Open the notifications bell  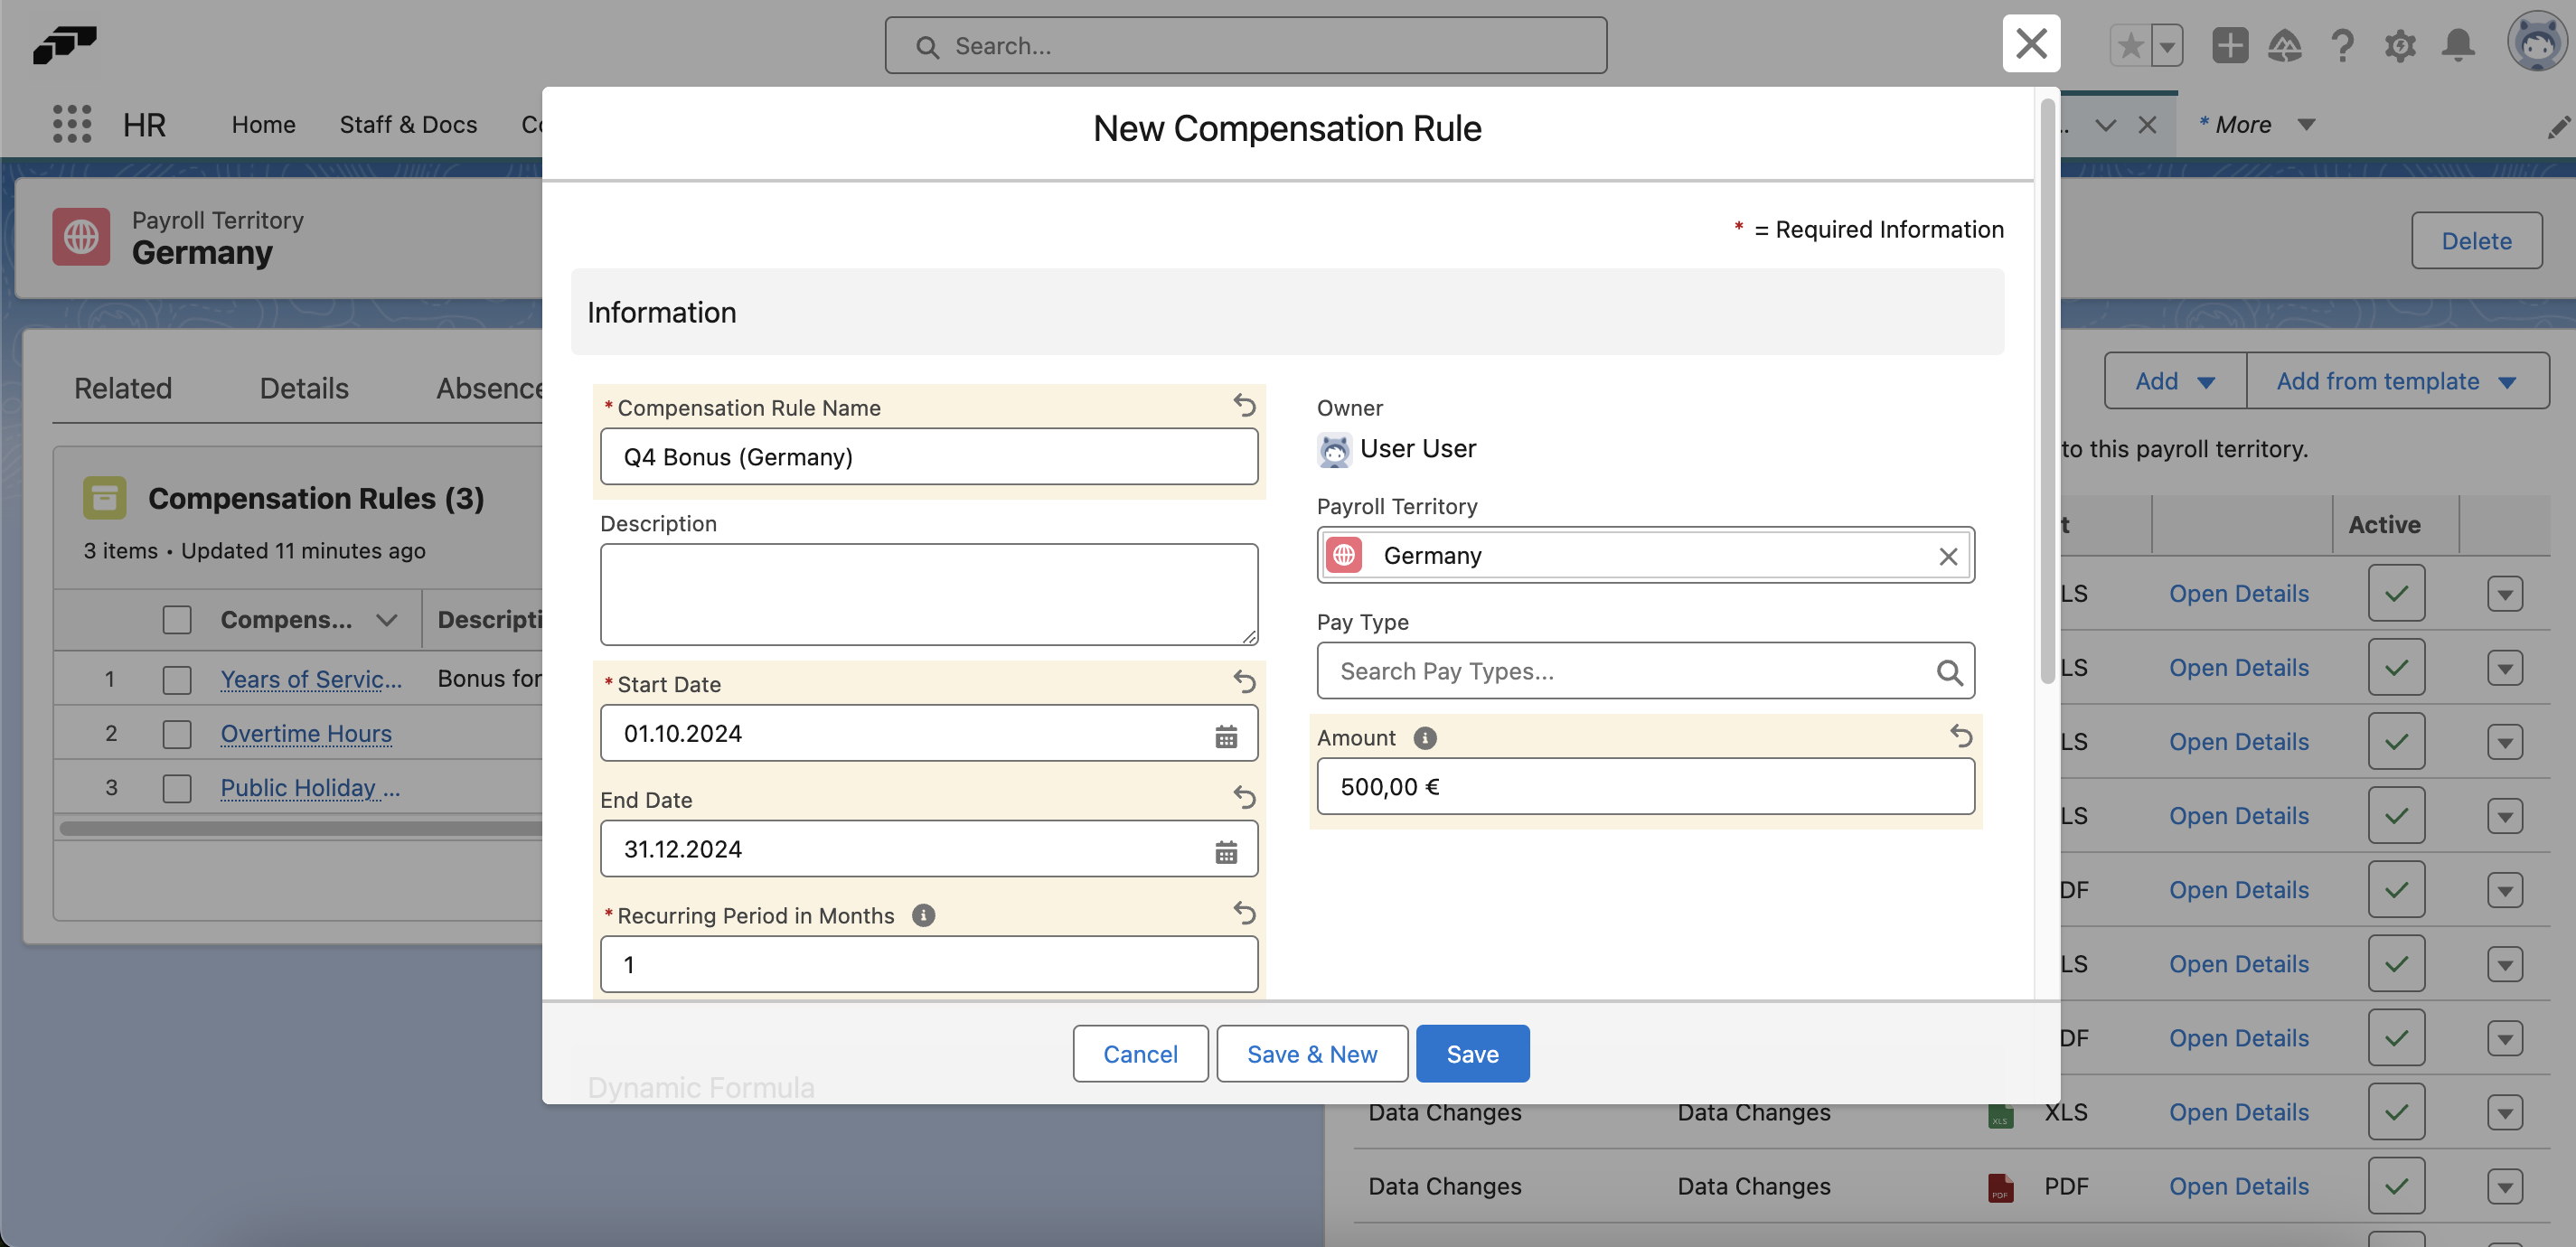[2459, 45]
